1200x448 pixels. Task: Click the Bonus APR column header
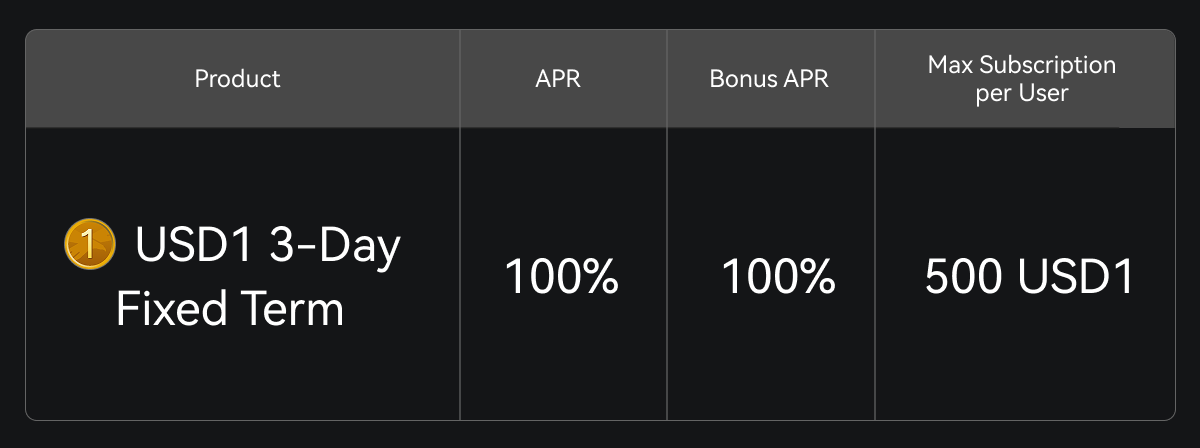point(769,79)
